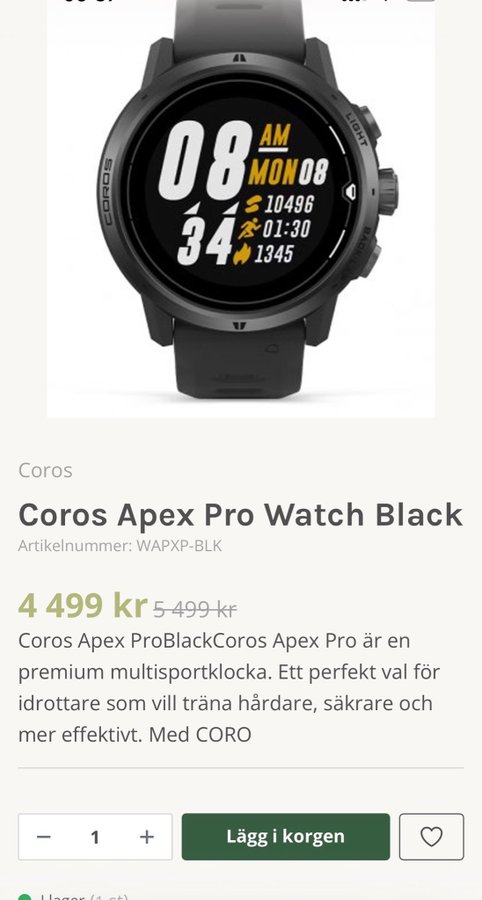Add the watch to wishlist with heart icon

[x=431, y=836]
